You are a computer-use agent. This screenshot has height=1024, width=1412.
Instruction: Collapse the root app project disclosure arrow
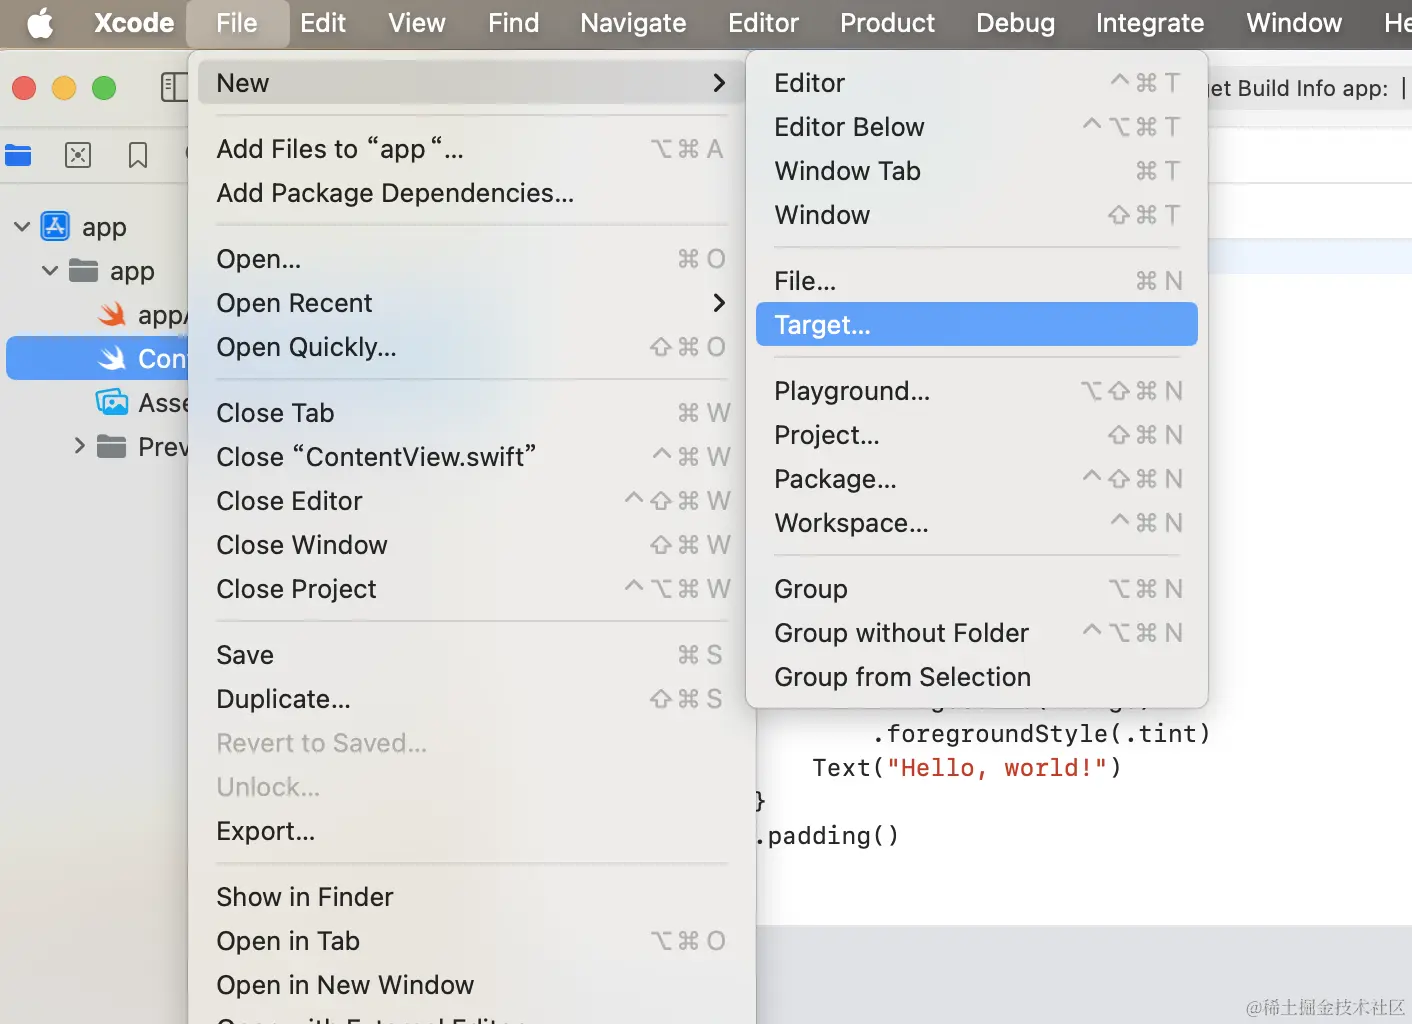[x=22, y=227]
